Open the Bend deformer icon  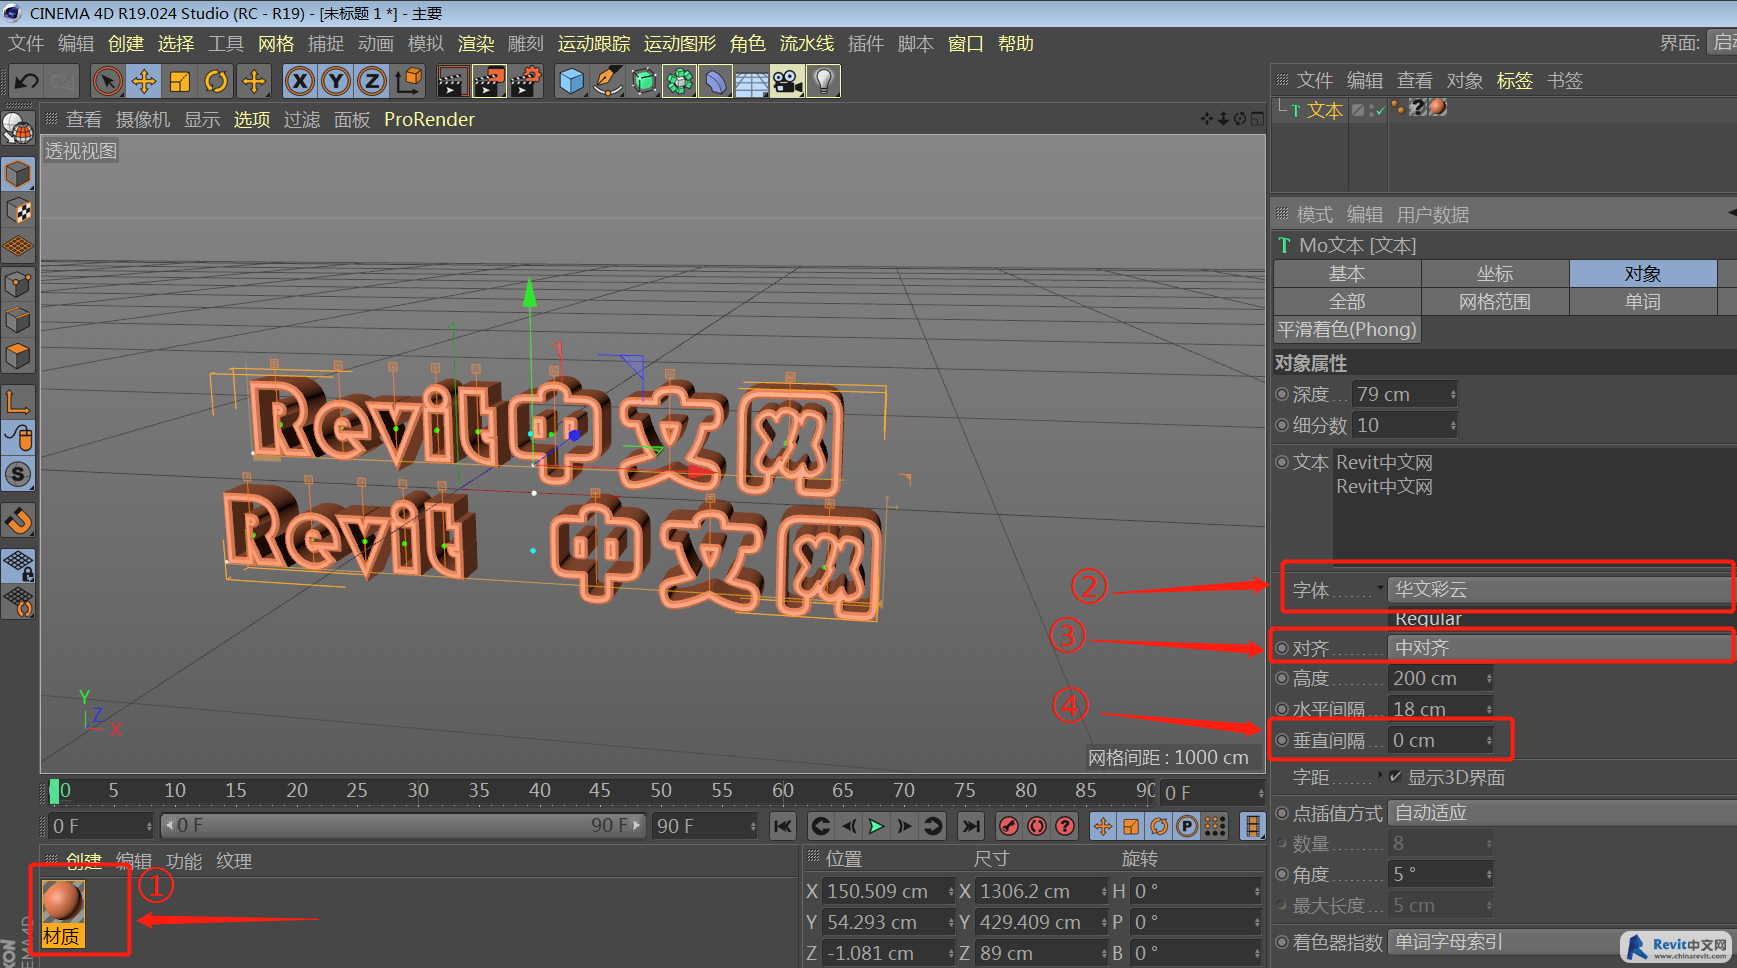click(716, 81)
